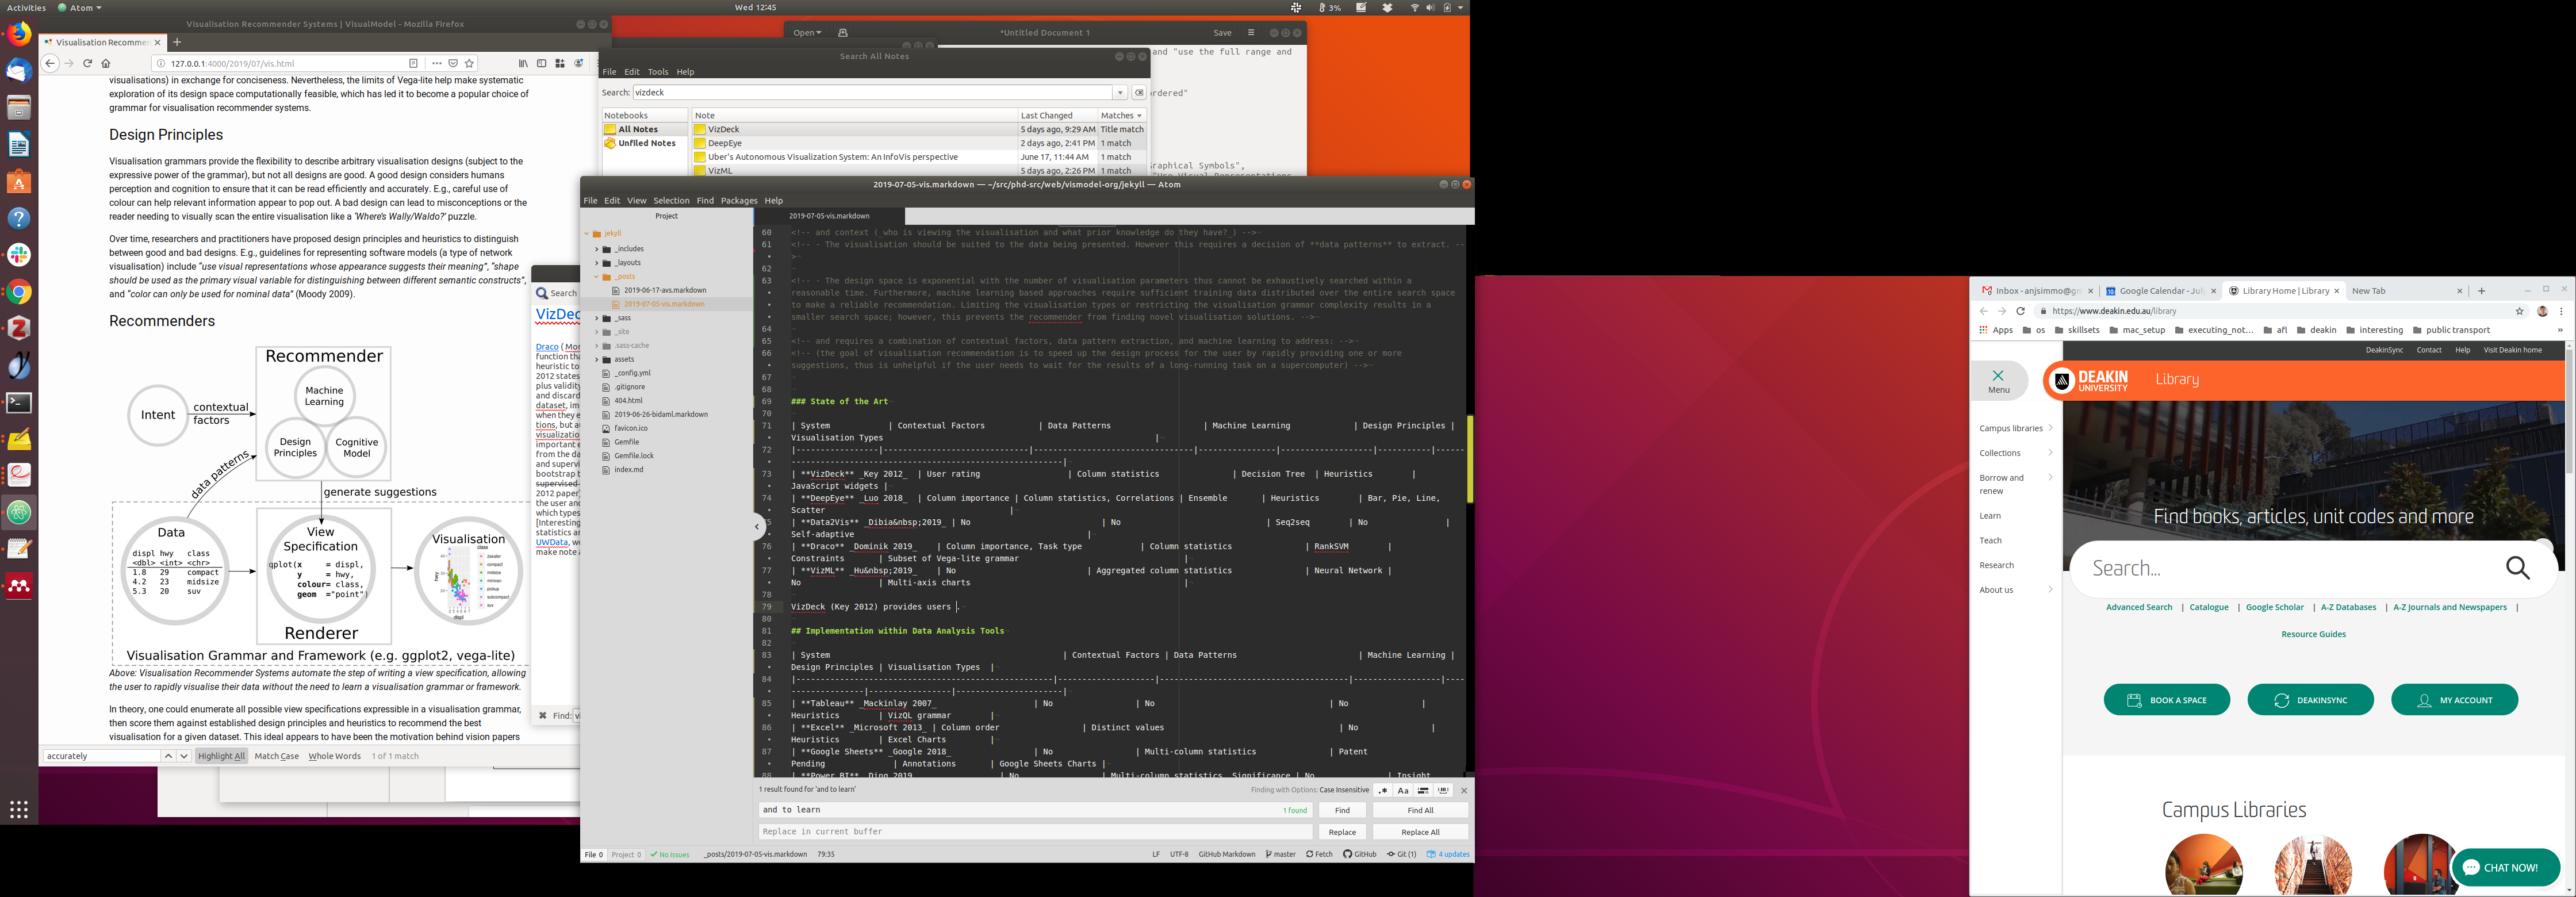2576x897 pixels.
Task: Click the Deakin library search magnifier icon
Action: tap(2517, 568)
